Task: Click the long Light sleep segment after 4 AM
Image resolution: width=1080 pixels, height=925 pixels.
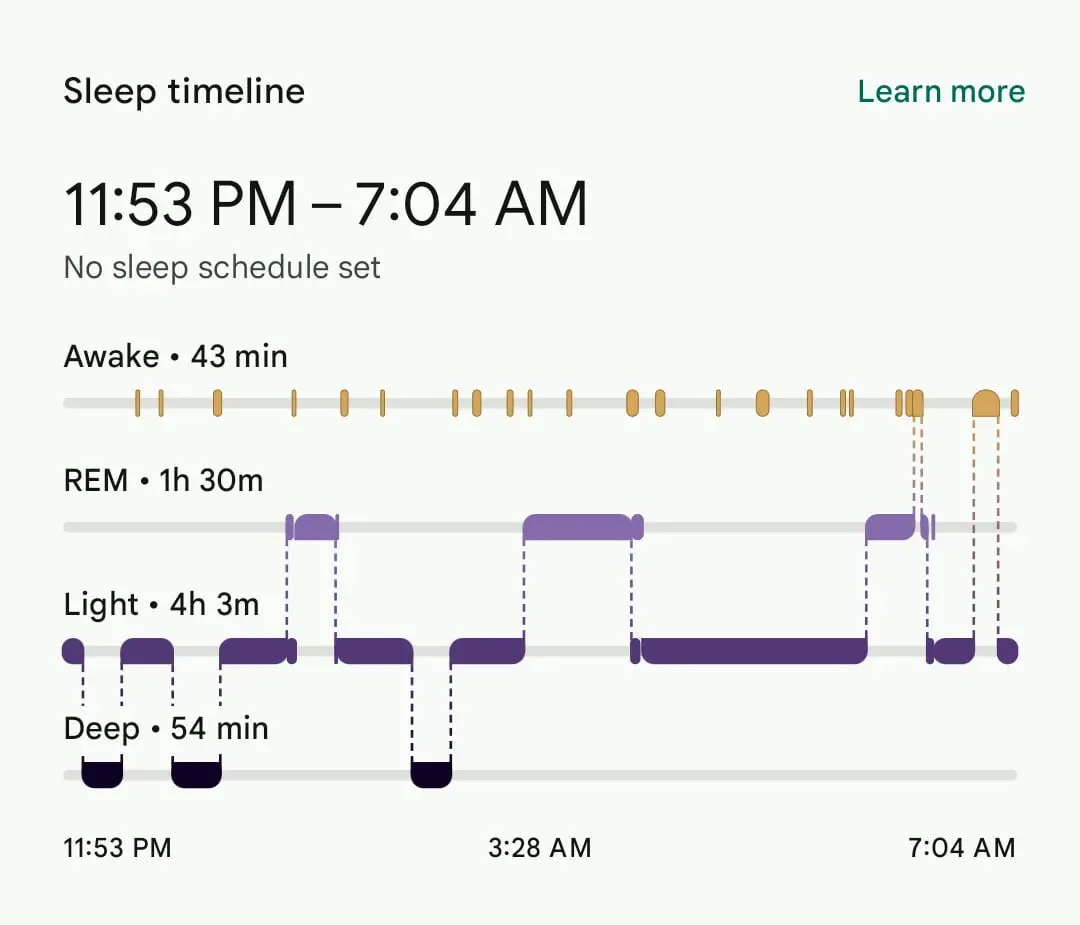Action: (750, 650)
